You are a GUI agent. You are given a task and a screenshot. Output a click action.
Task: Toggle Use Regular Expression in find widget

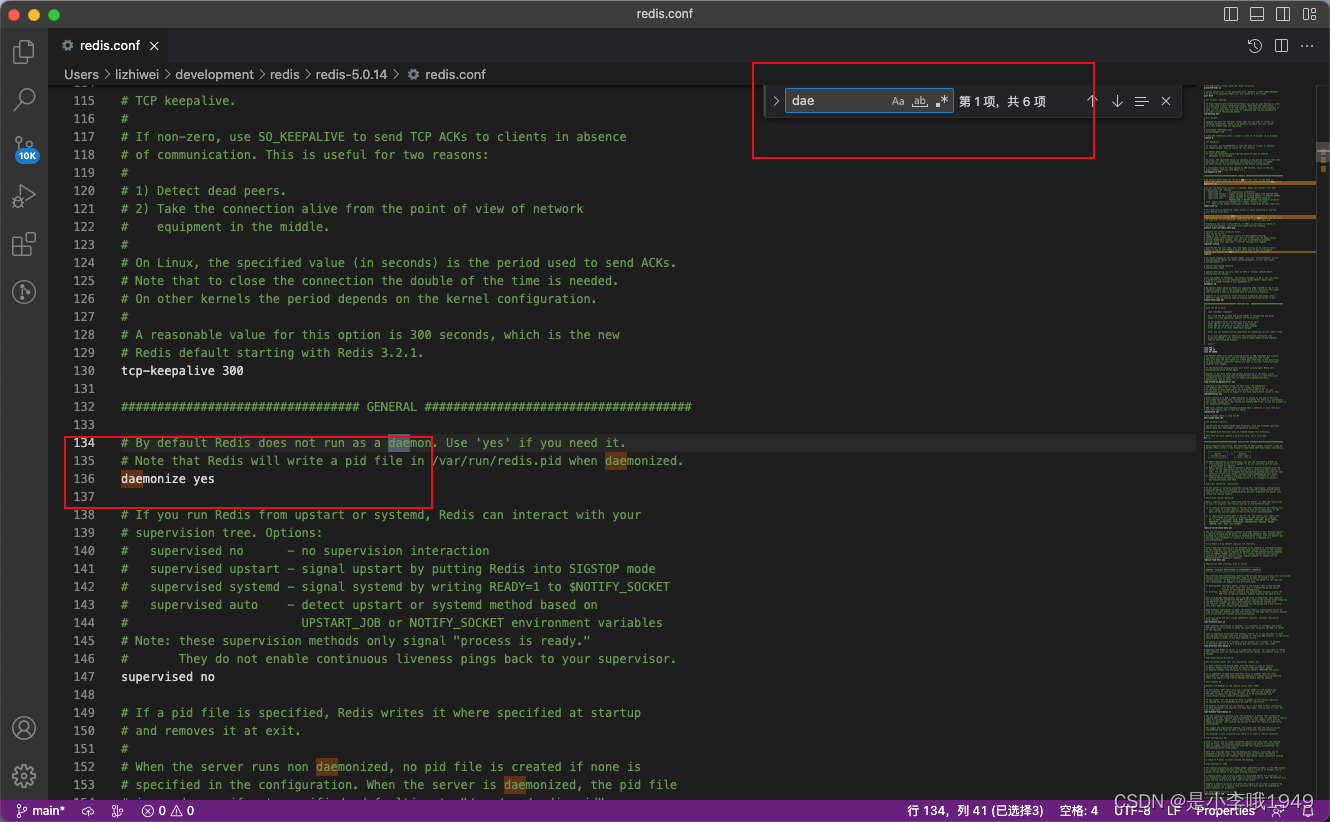942,101
